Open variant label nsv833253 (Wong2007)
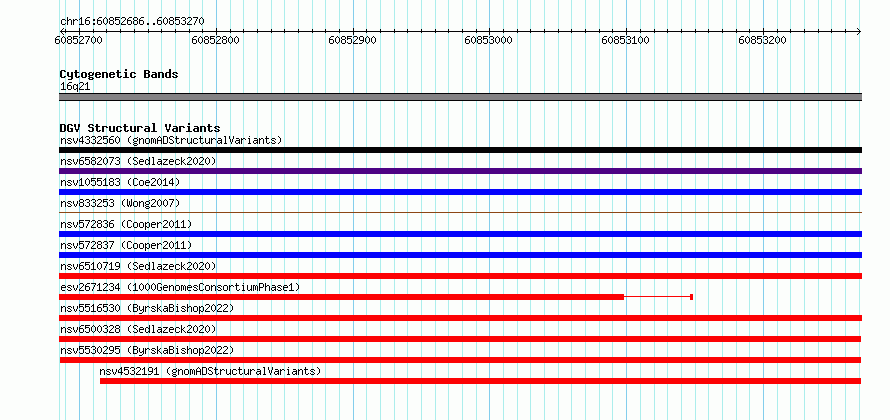This screenshot has height=420, width=890. [x=120, y=203]
